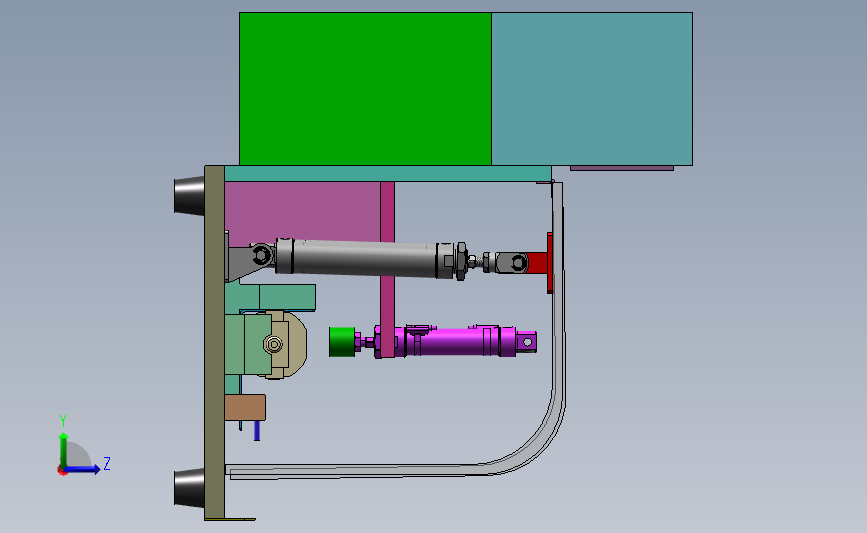
Task: Select the olive vertical base plate
Action: (x=215, y=343)
